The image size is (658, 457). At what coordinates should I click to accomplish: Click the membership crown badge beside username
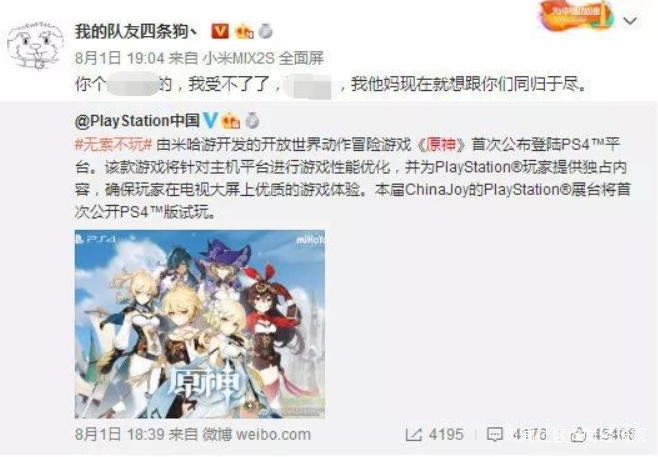(244, 31)
